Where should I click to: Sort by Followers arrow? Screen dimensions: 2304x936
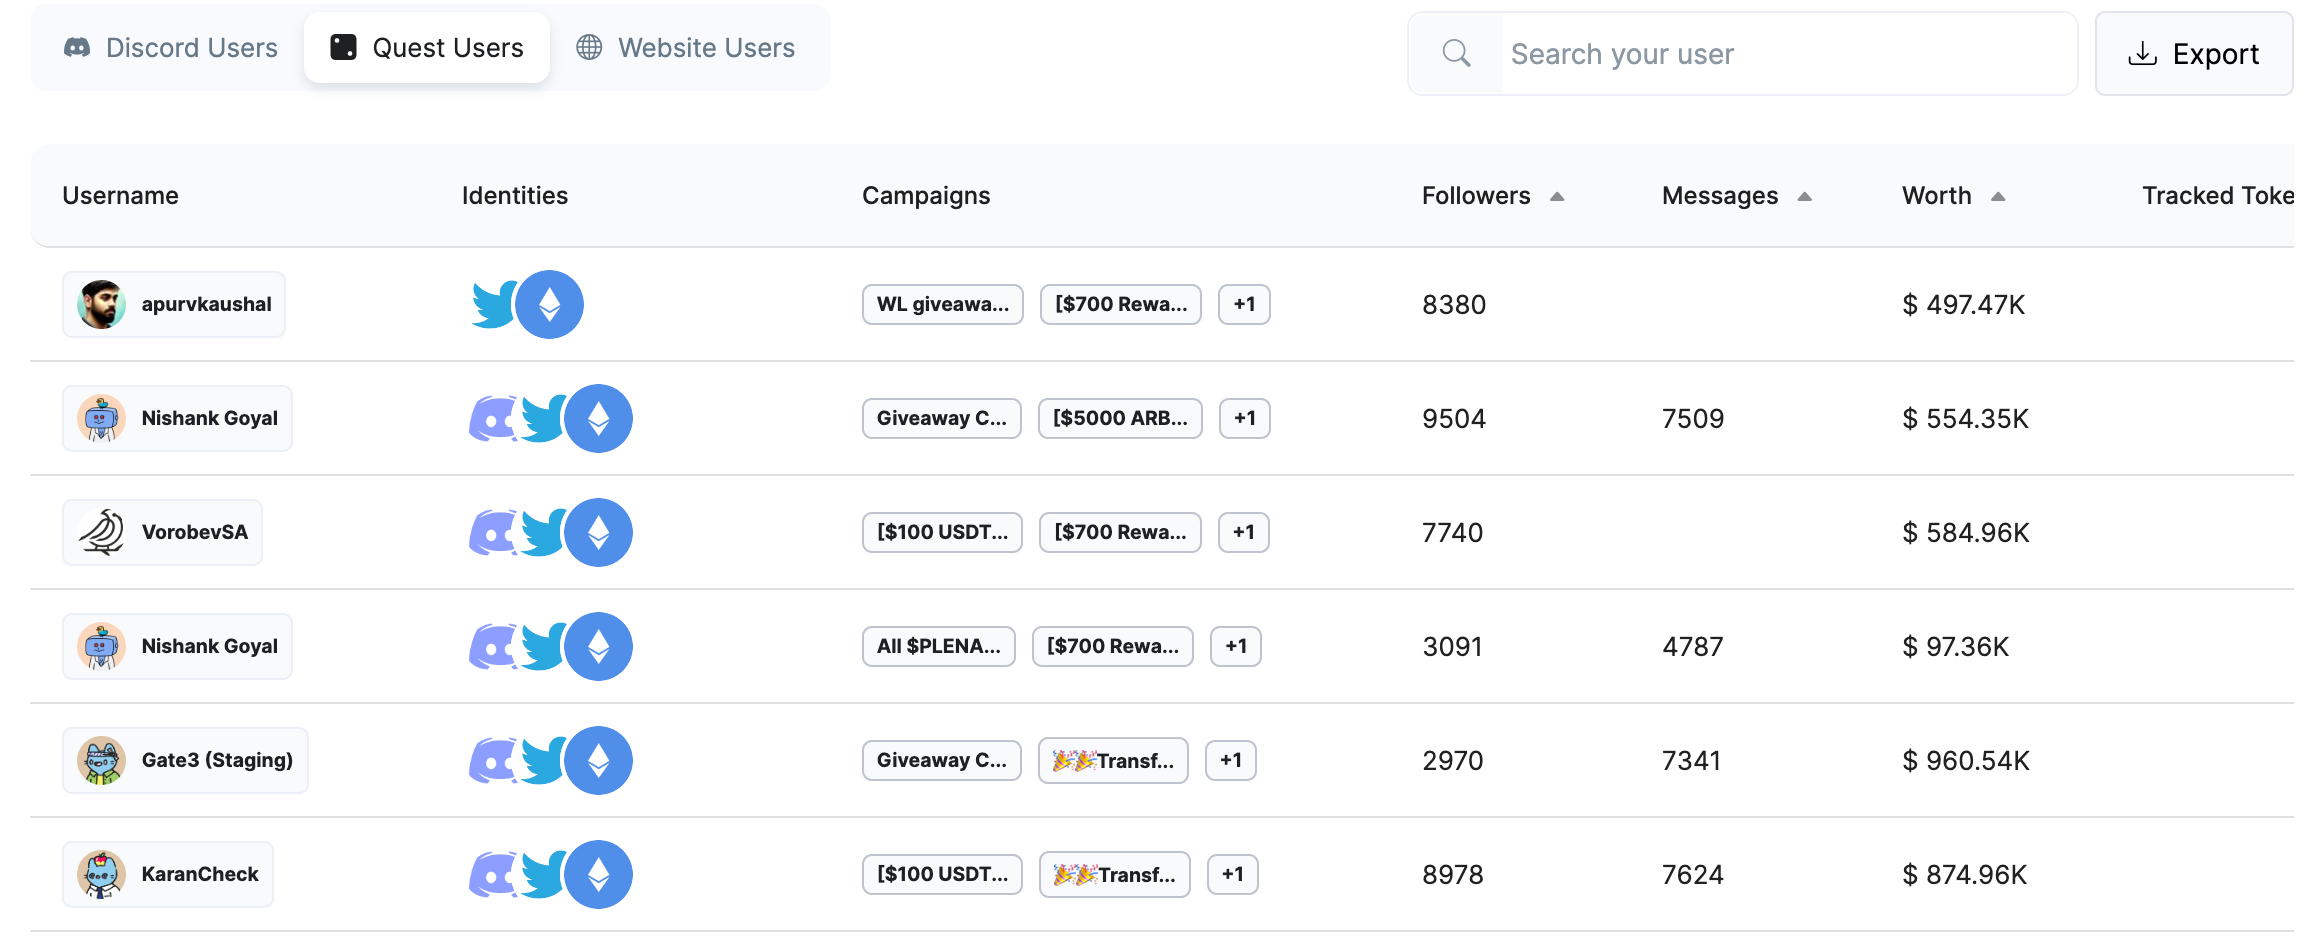1557,197
